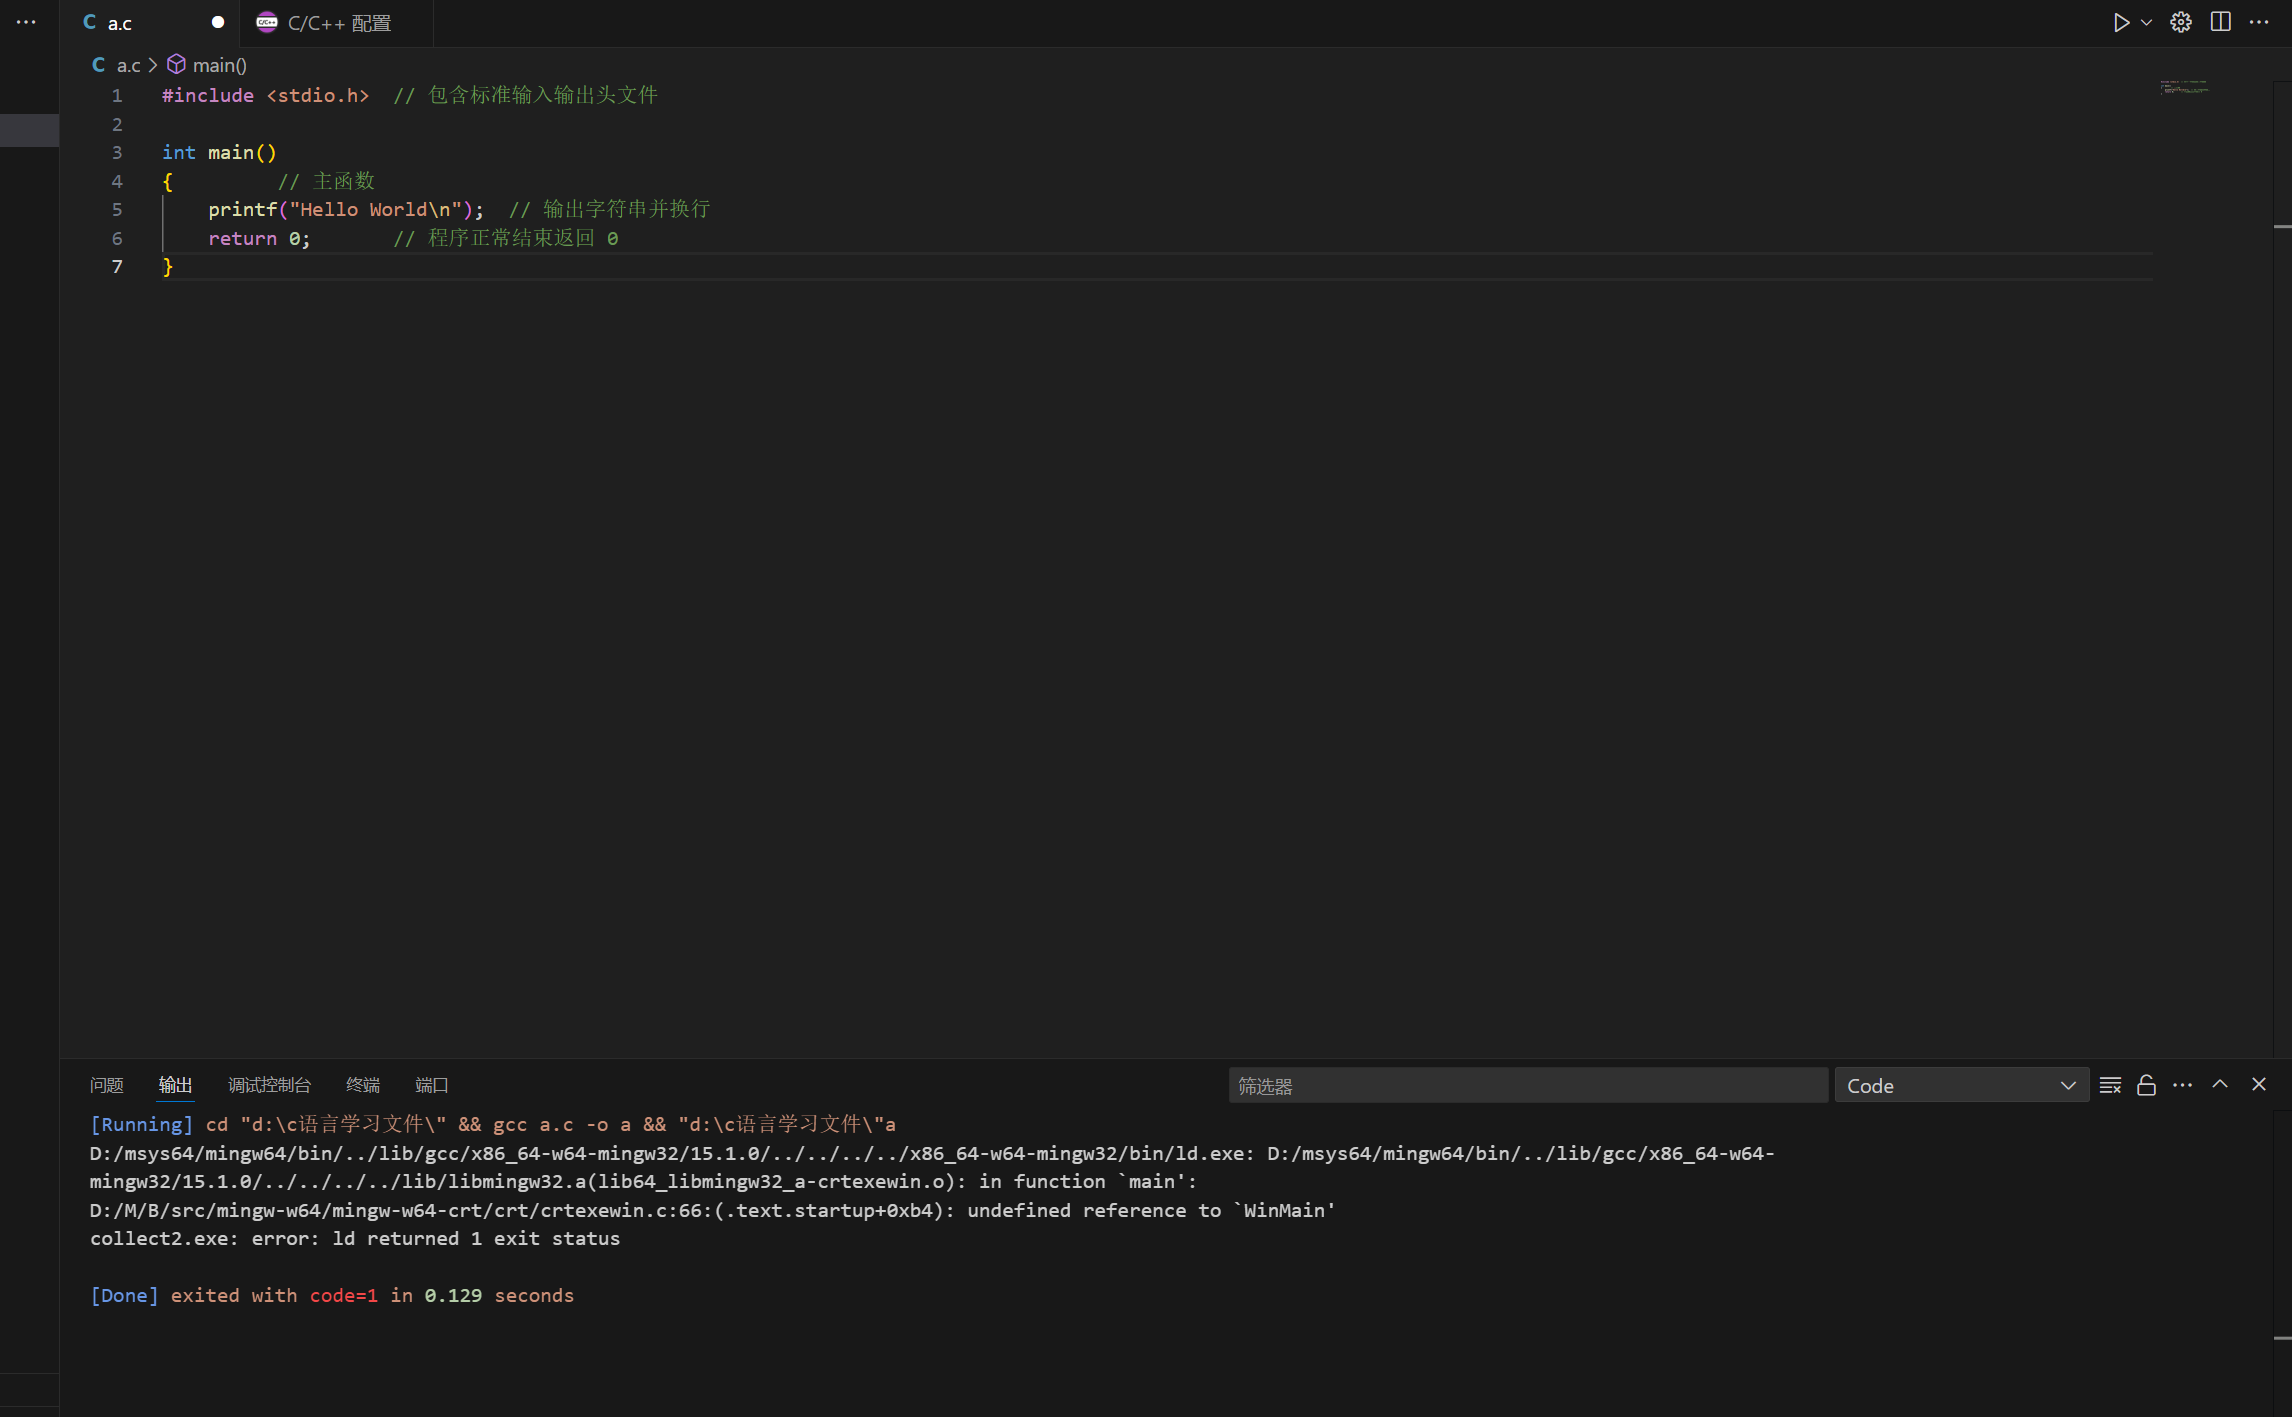Maximize panel with the chevron-up icon
2292x1417 pixels.
(2220, 1084)
